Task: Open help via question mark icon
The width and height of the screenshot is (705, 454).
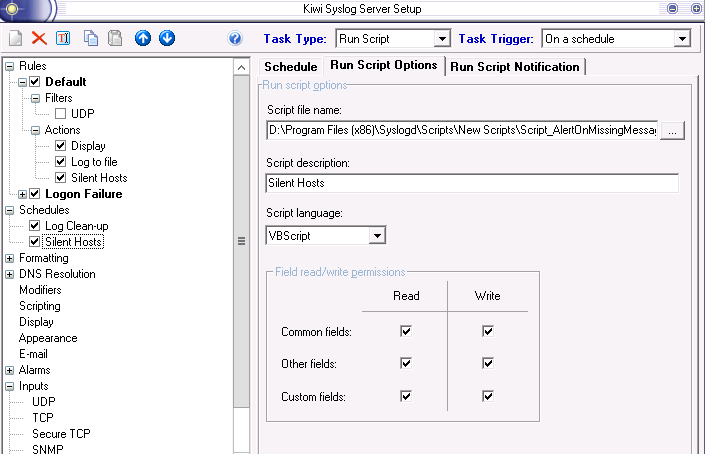Action: click(235, 38)
